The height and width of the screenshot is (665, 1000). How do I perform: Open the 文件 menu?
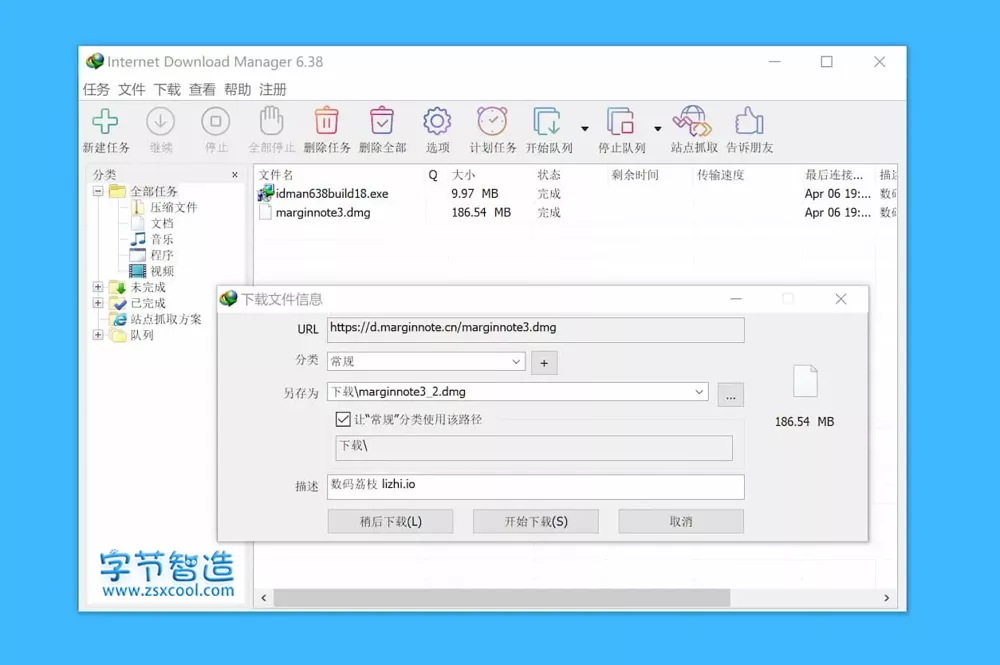(x=132, y=89)
